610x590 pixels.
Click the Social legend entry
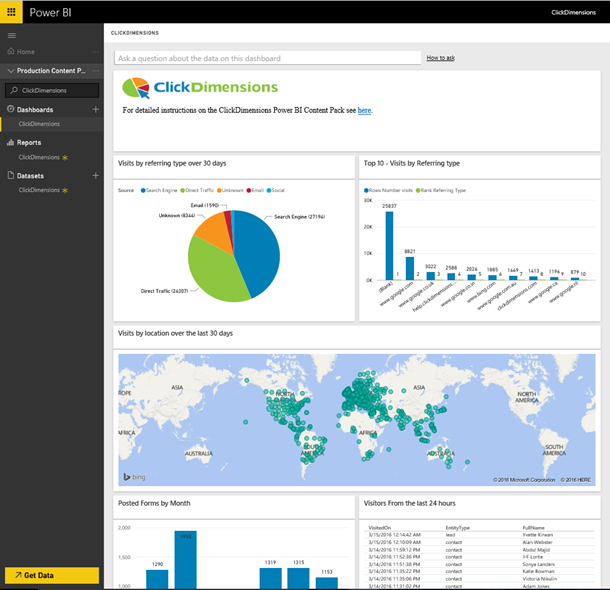point(275,191)
